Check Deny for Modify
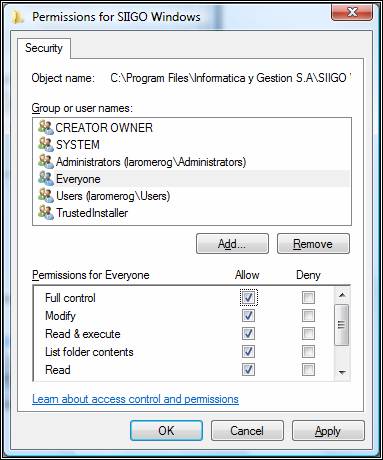 (308, 315)
